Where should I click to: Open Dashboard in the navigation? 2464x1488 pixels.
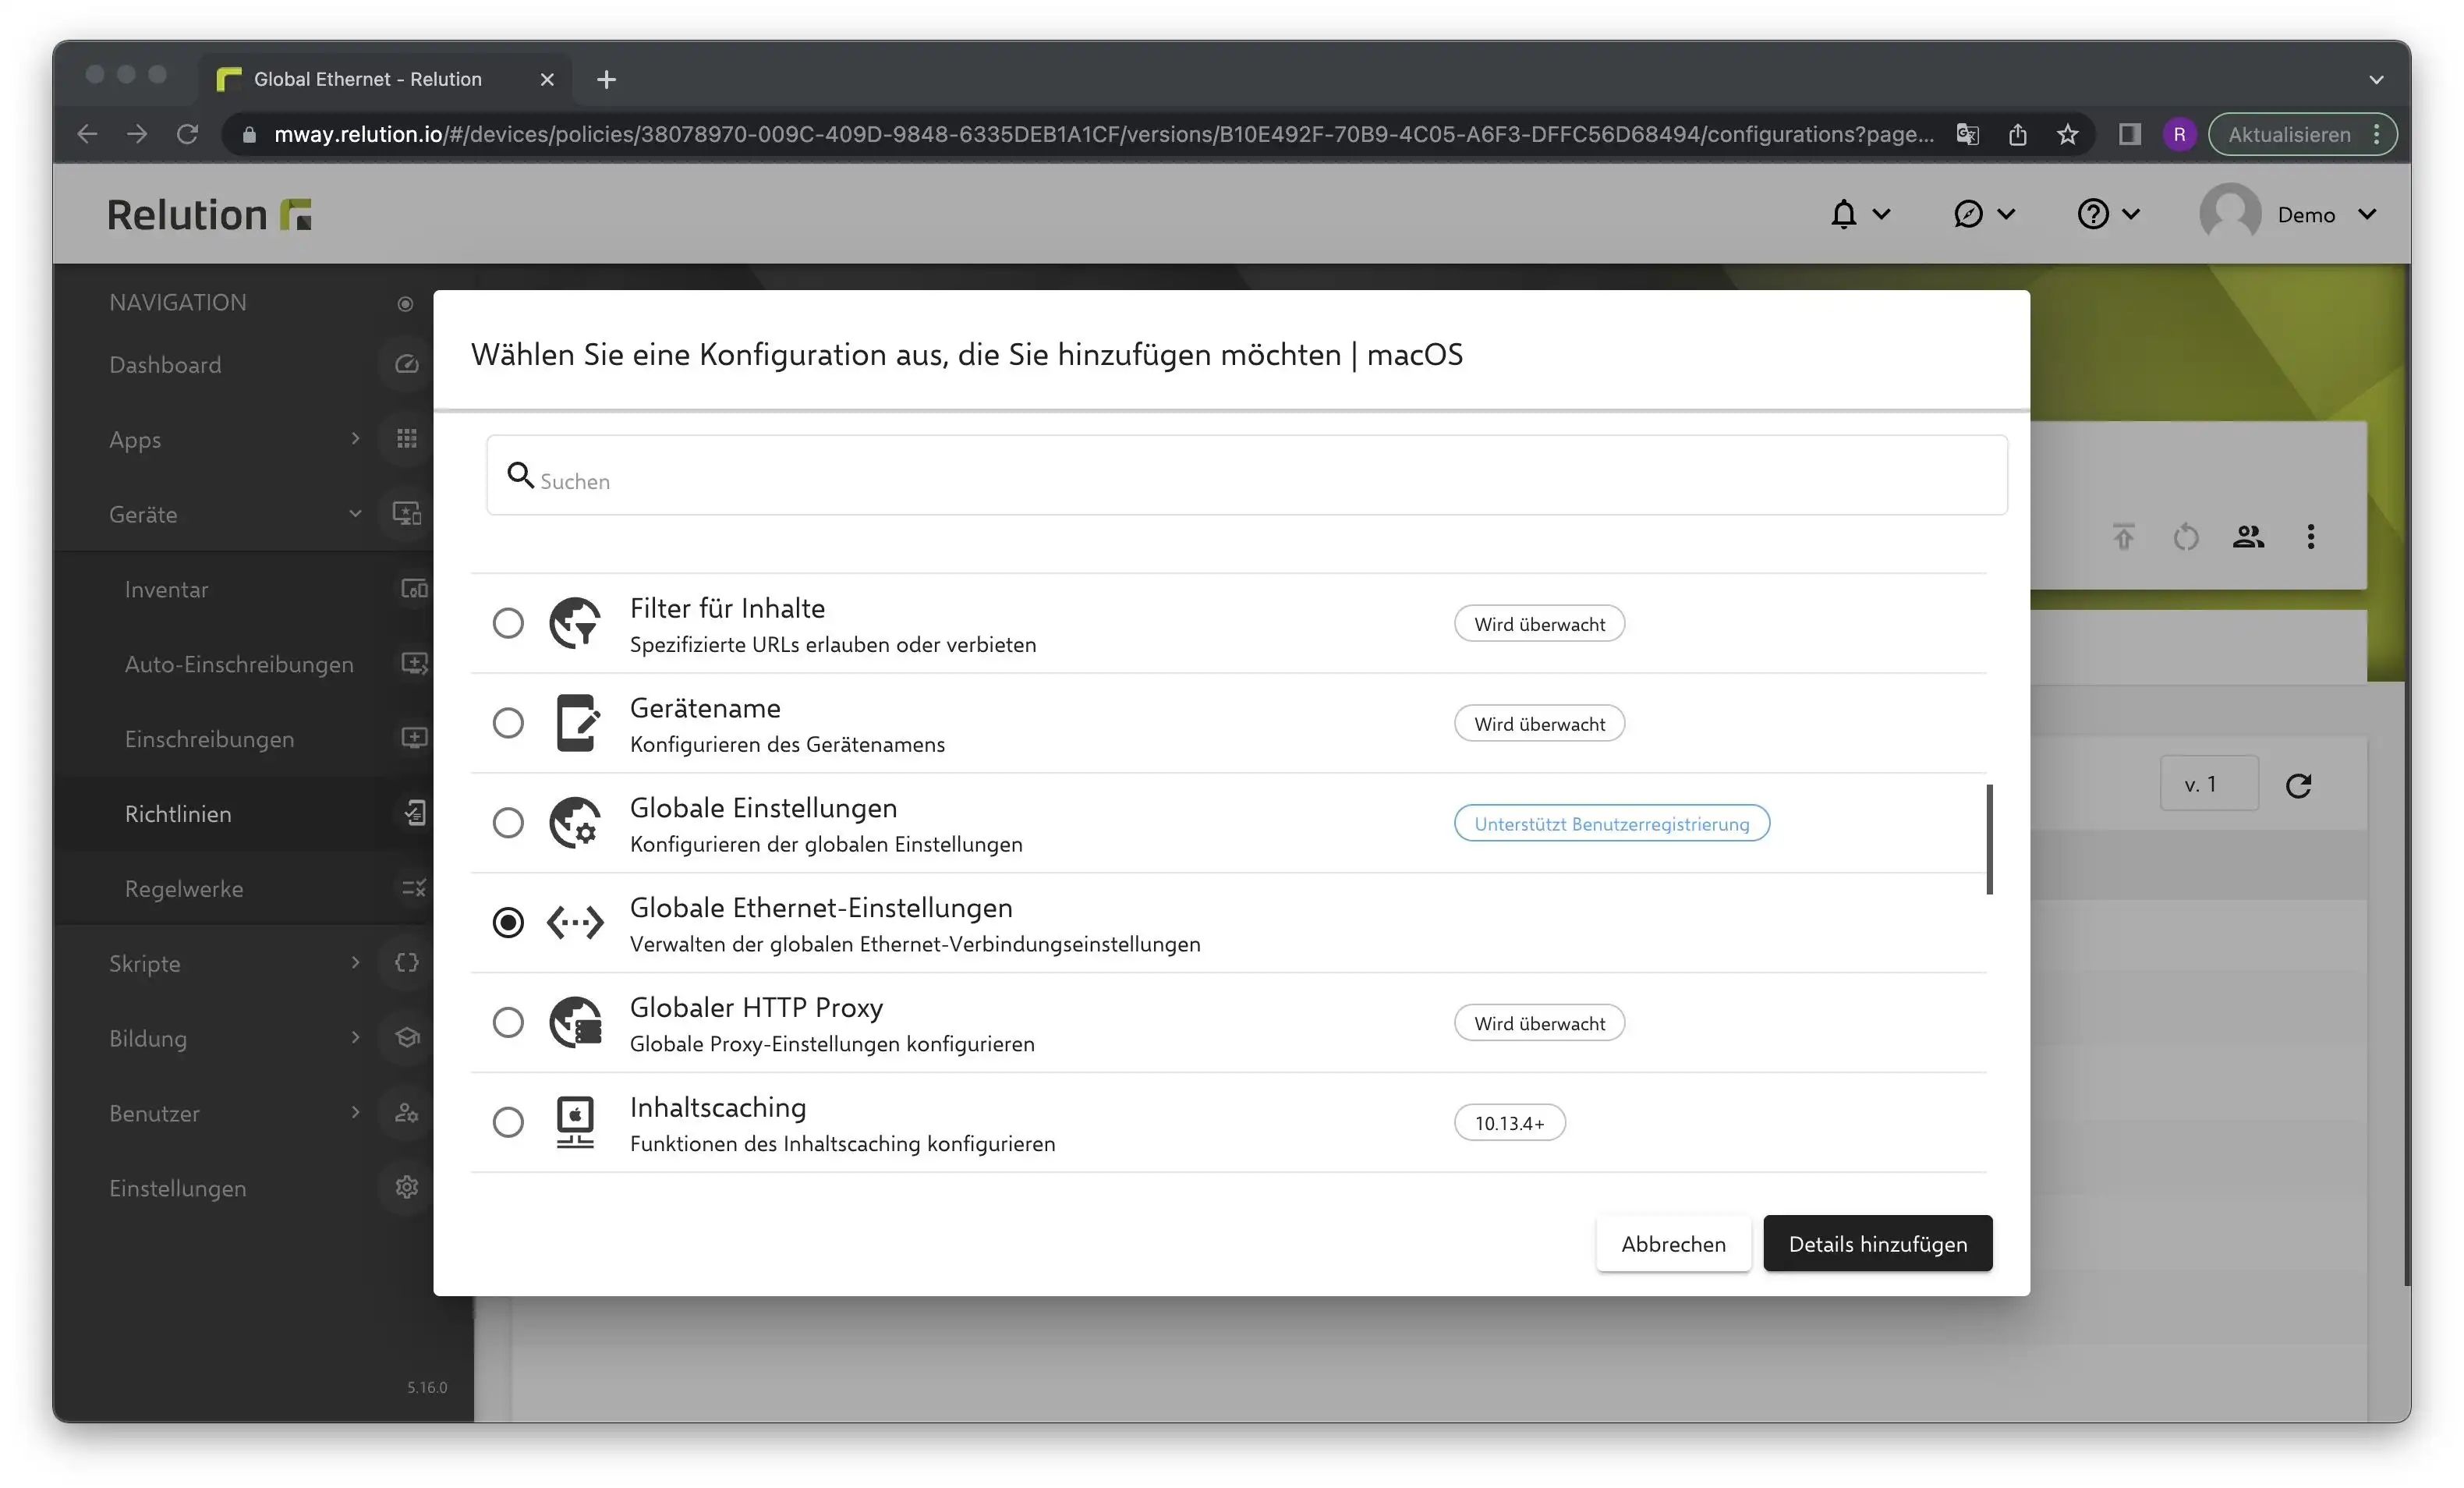(x=165, y=365)
